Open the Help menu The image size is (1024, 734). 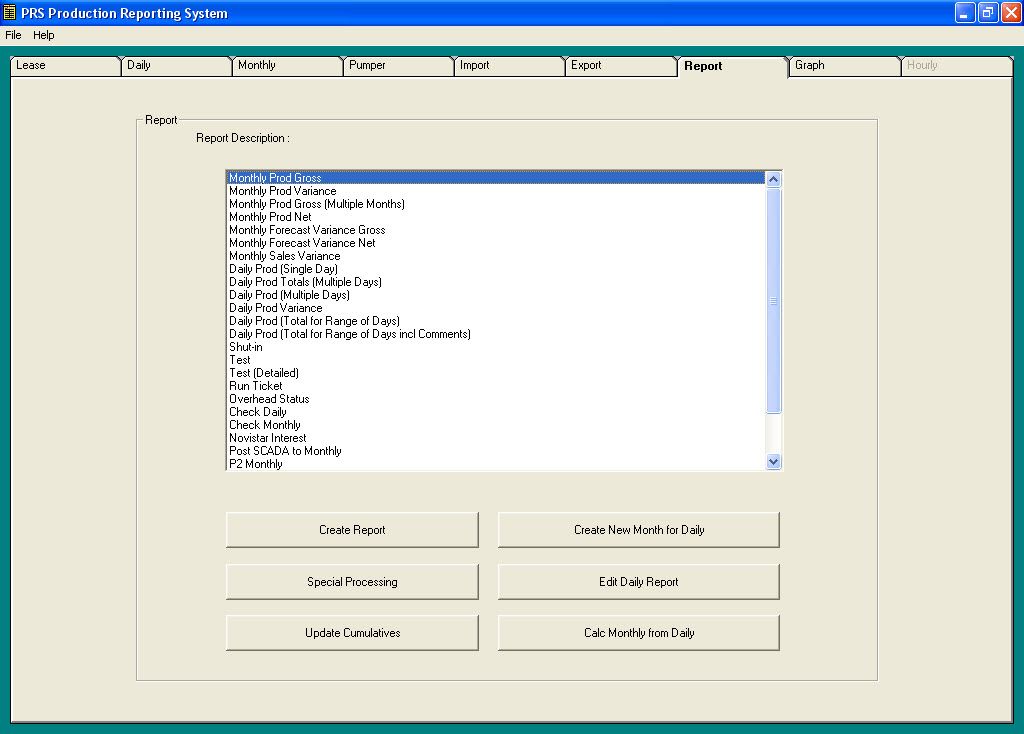click(x=43, y=35)
